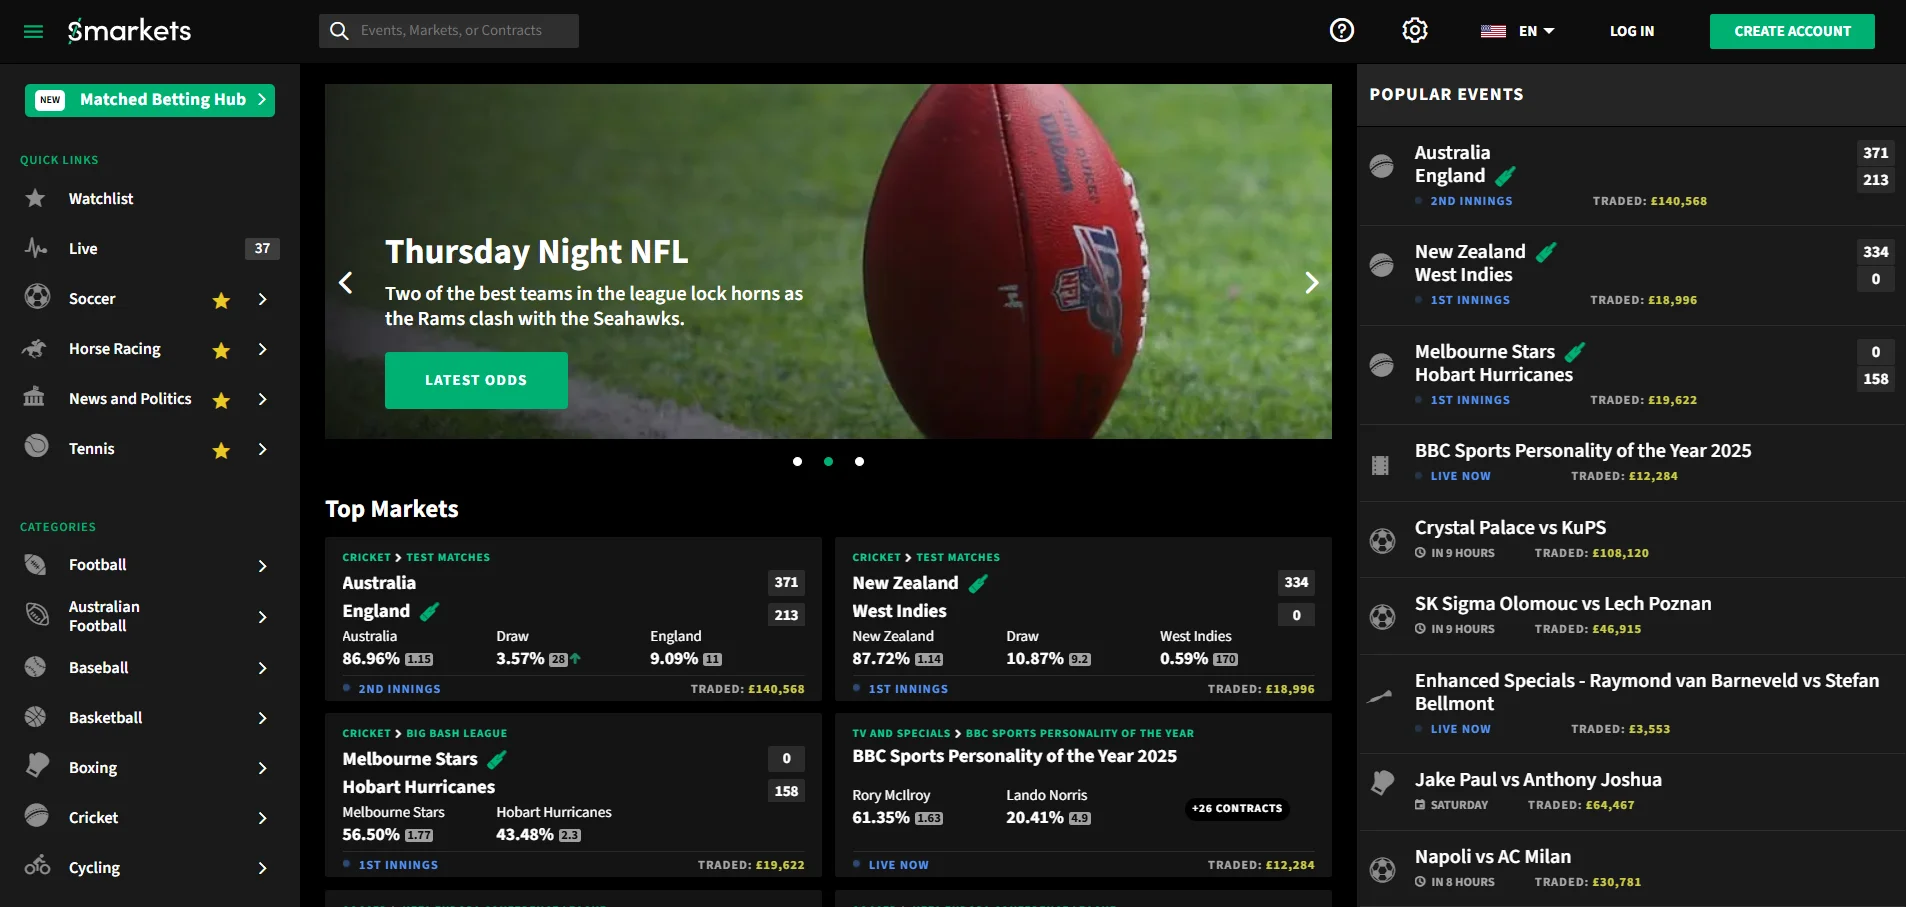Expand the Boxing category chevron
Viewport: 1906px width, 907px height.
click(x=262, y=768)
